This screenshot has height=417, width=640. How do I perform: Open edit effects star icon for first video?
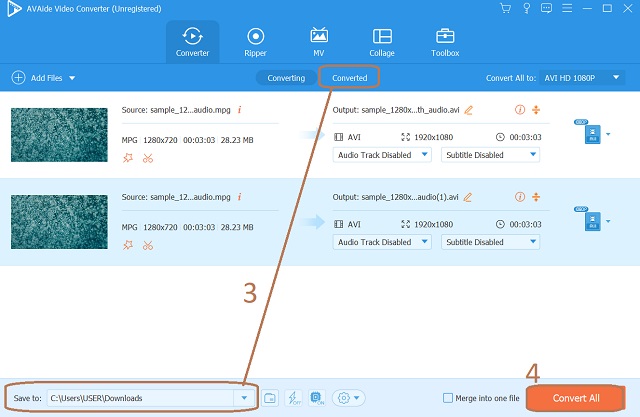click(x=128, y=158)
